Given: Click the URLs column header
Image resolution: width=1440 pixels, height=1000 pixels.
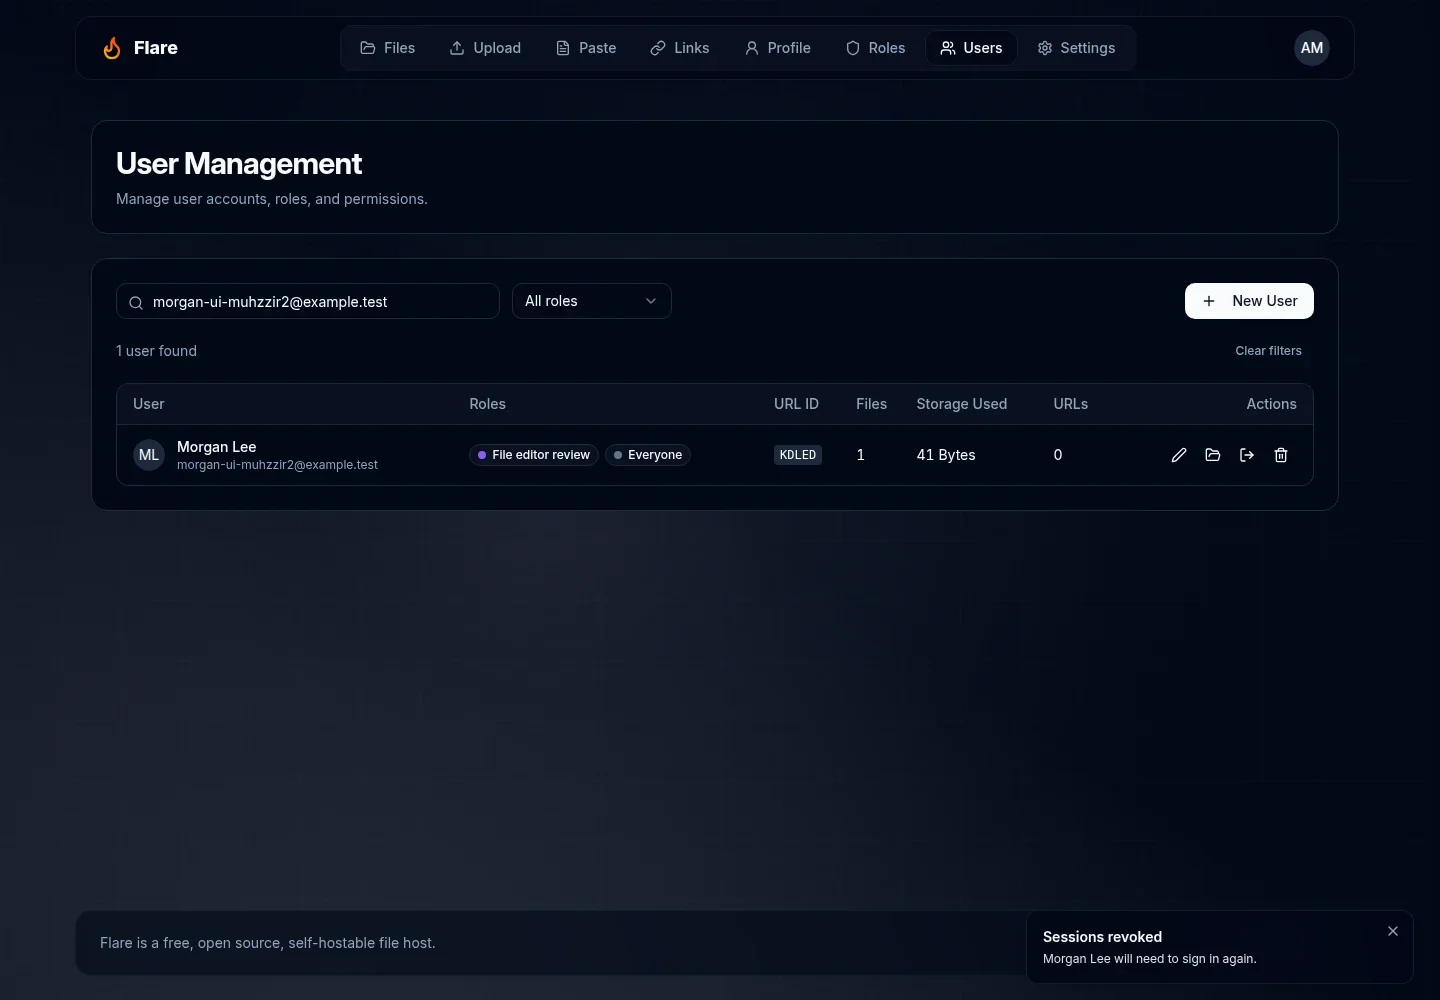Looking at the screenshot, I should (x=1071, y=404).
